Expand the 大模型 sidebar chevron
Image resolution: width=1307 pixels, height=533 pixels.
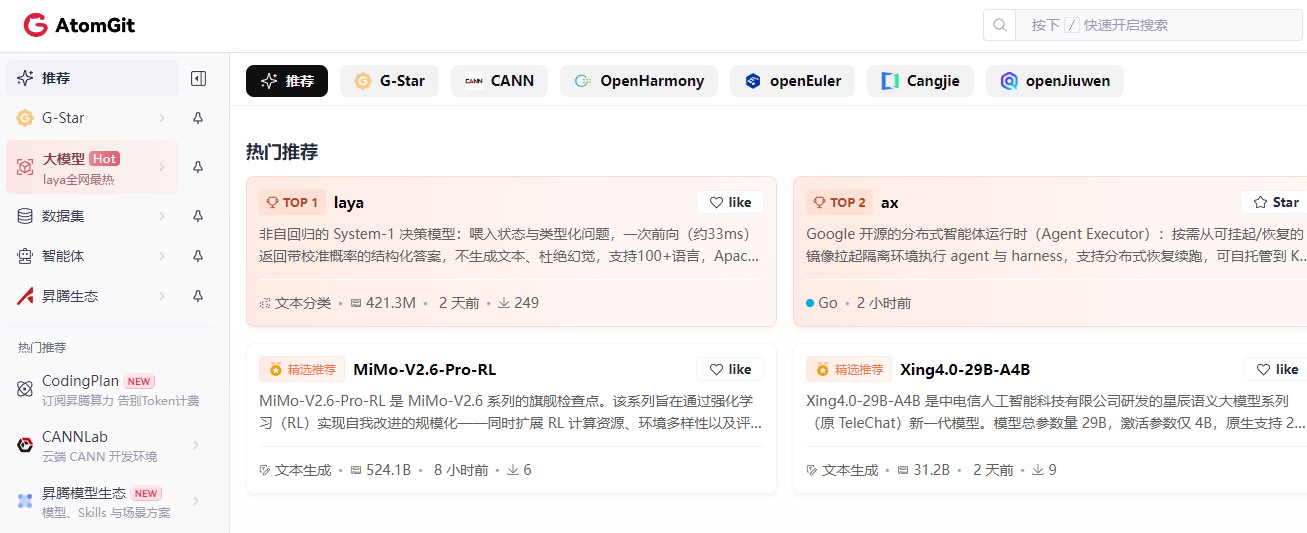click(x=161, y=167)
